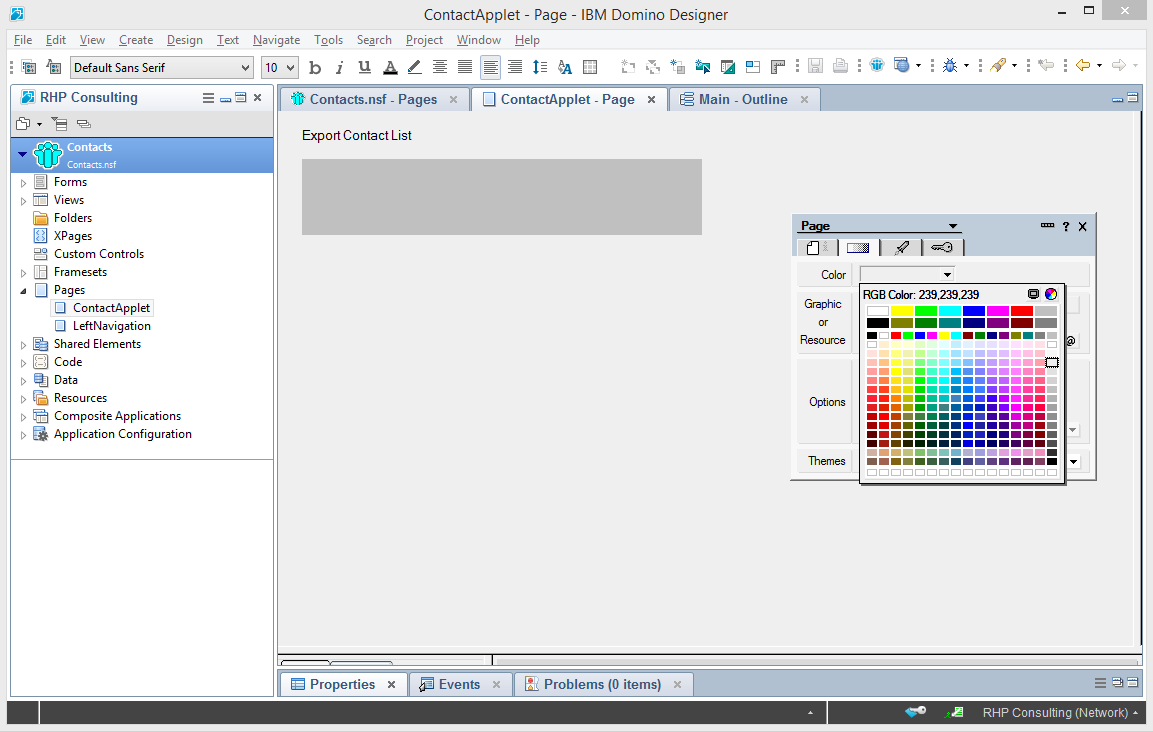Viewport: 1153px width, 732px height.
Task: Click the text color icon in toolbar
Action: click(x=390, y=67)
